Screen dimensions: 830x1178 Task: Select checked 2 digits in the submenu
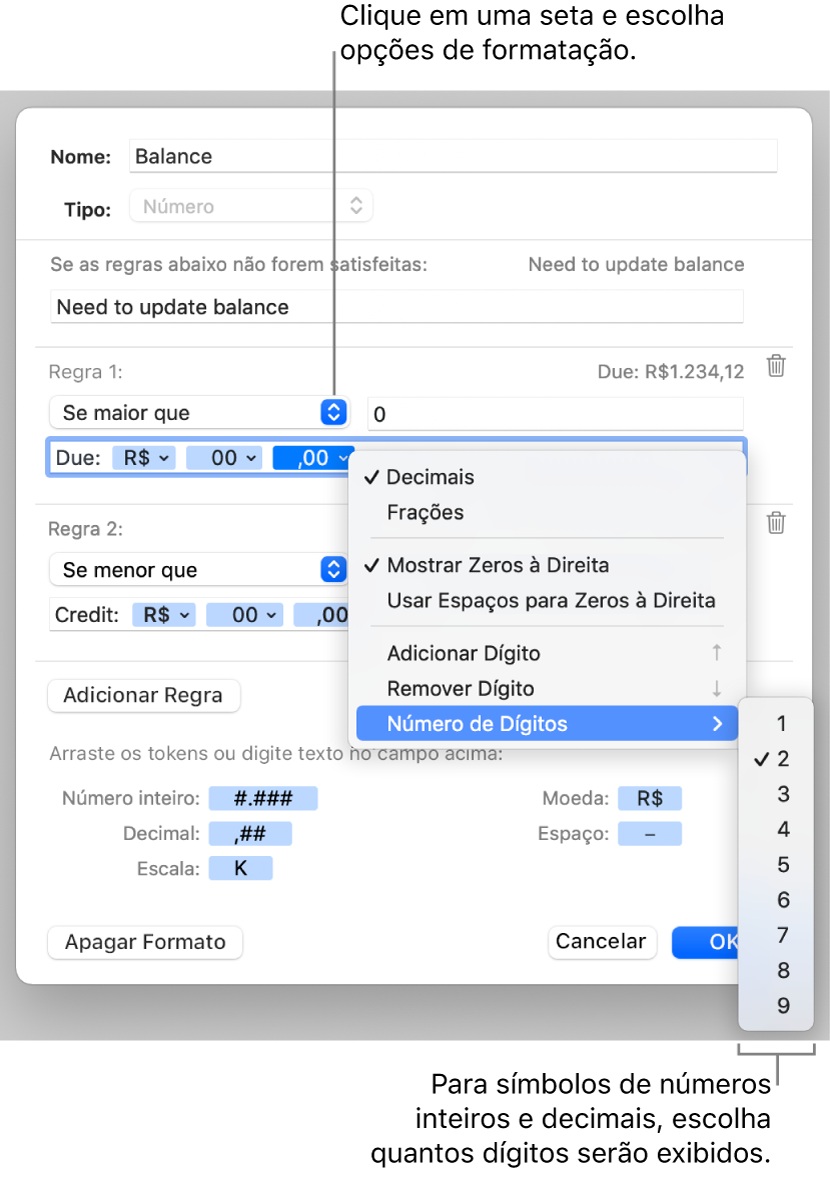point(777,759)
